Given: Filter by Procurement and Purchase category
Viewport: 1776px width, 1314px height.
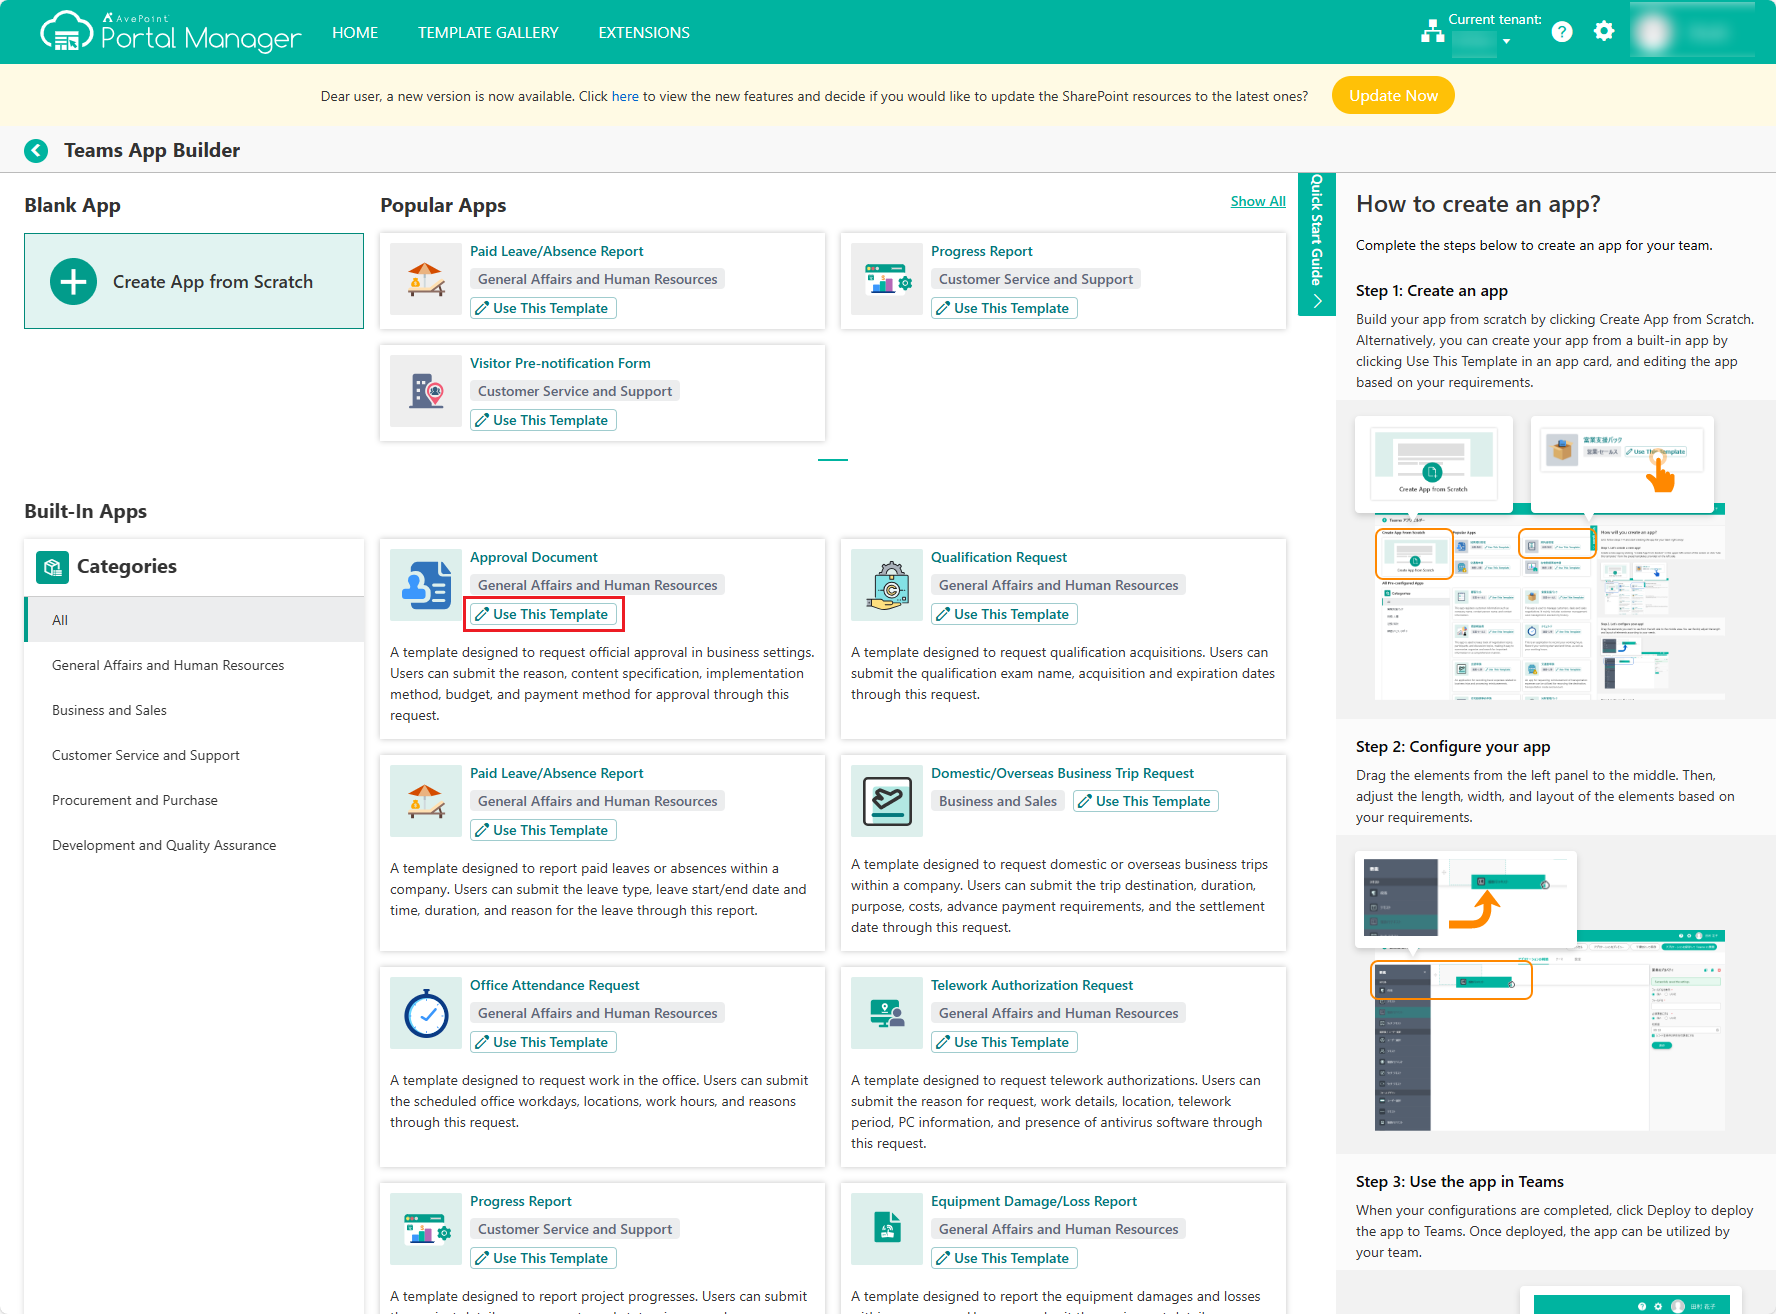Looking at the screenshot, I should point(134,800).
